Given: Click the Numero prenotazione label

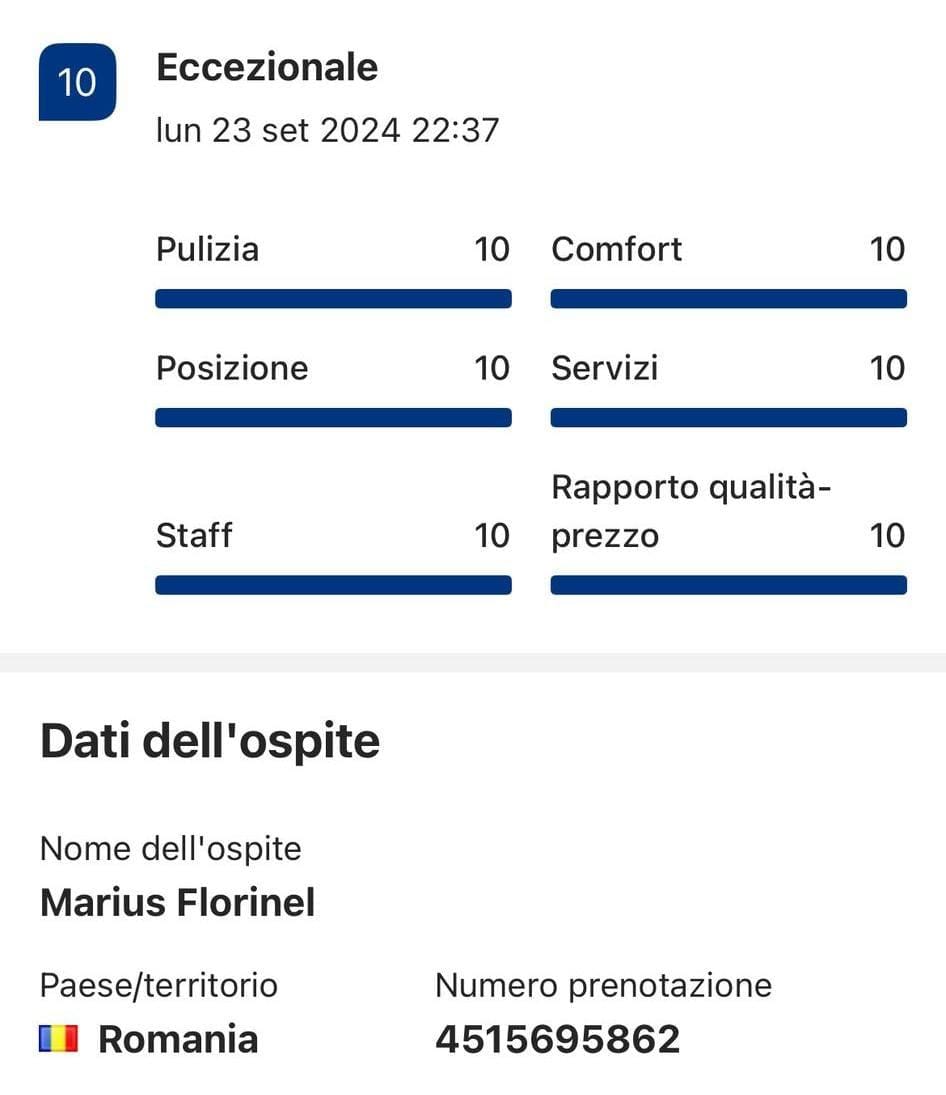Looking at the screenshot, I should click(x=603, y=985).
